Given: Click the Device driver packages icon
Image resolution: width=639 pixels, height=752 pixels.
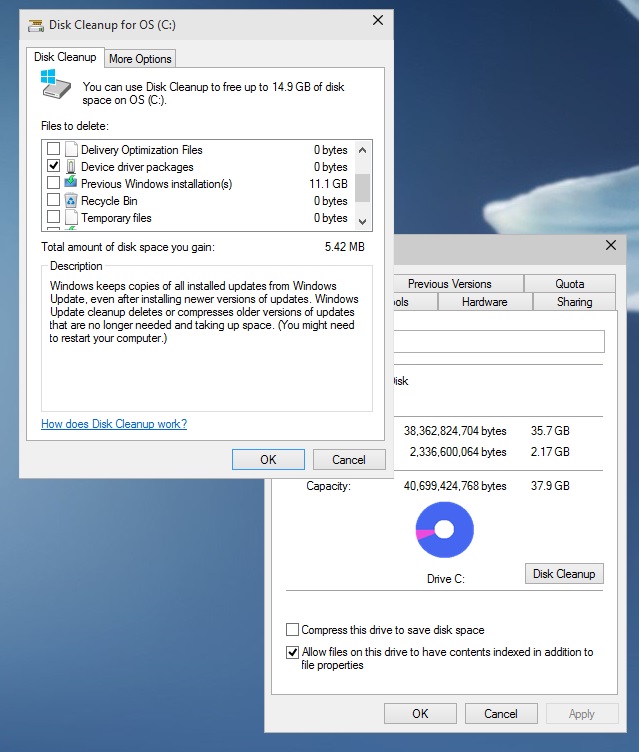Looking at the screenshot, I should tap(71, 166).
